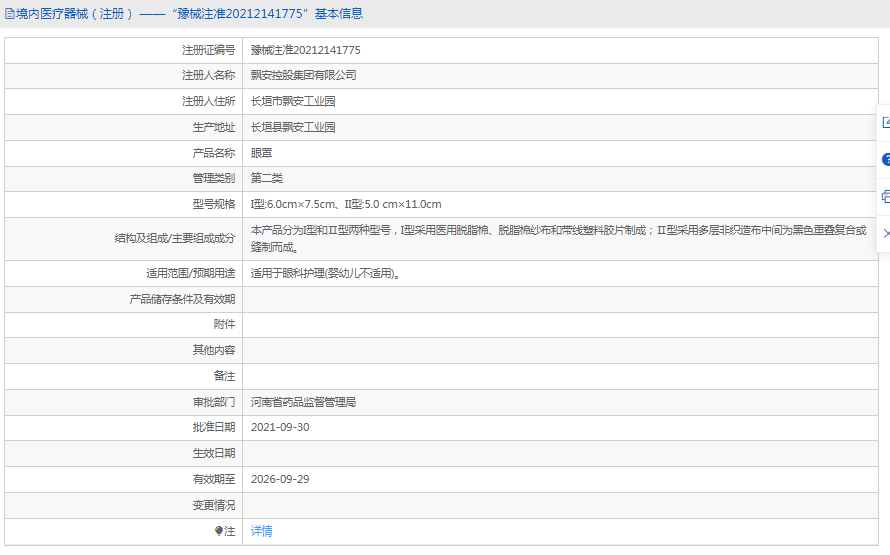Click approval authority 河南省药品监督管理局
This screenshot has width=890, height=555.
303,402
